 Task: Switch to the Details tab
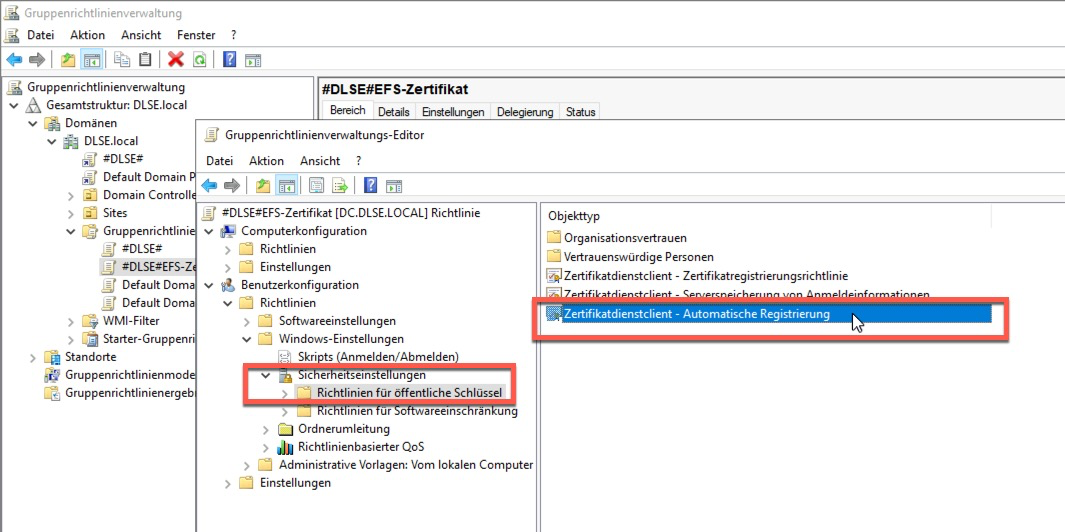(394, 111)
